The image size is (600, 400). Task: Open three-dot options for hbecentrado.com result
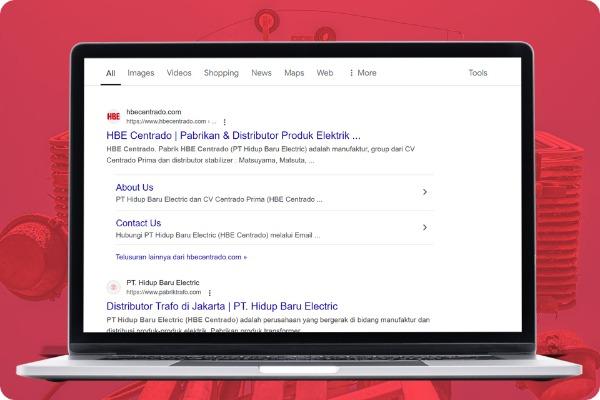(x=224, y=121)
